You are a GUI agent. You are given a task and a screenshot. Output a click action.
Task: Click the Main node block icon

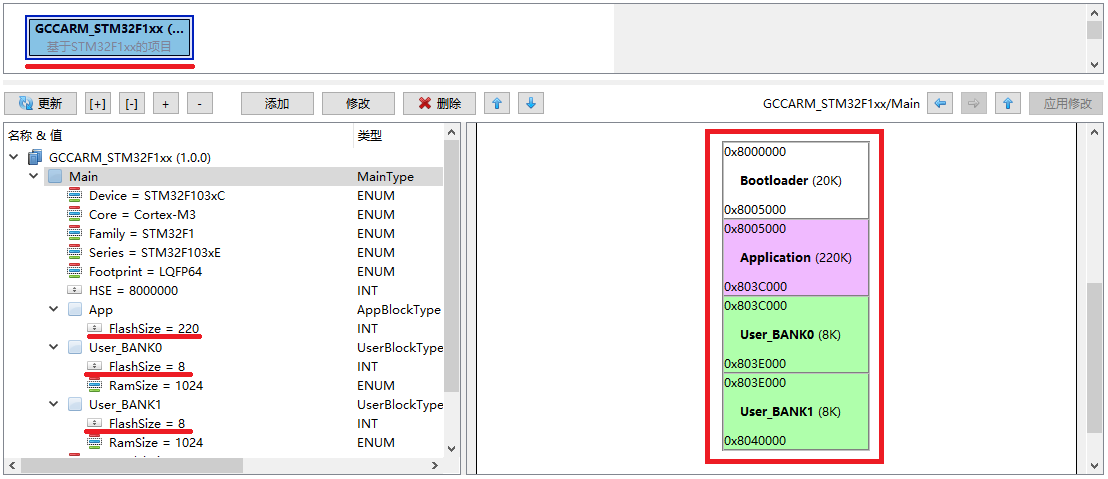click(55, 177)
